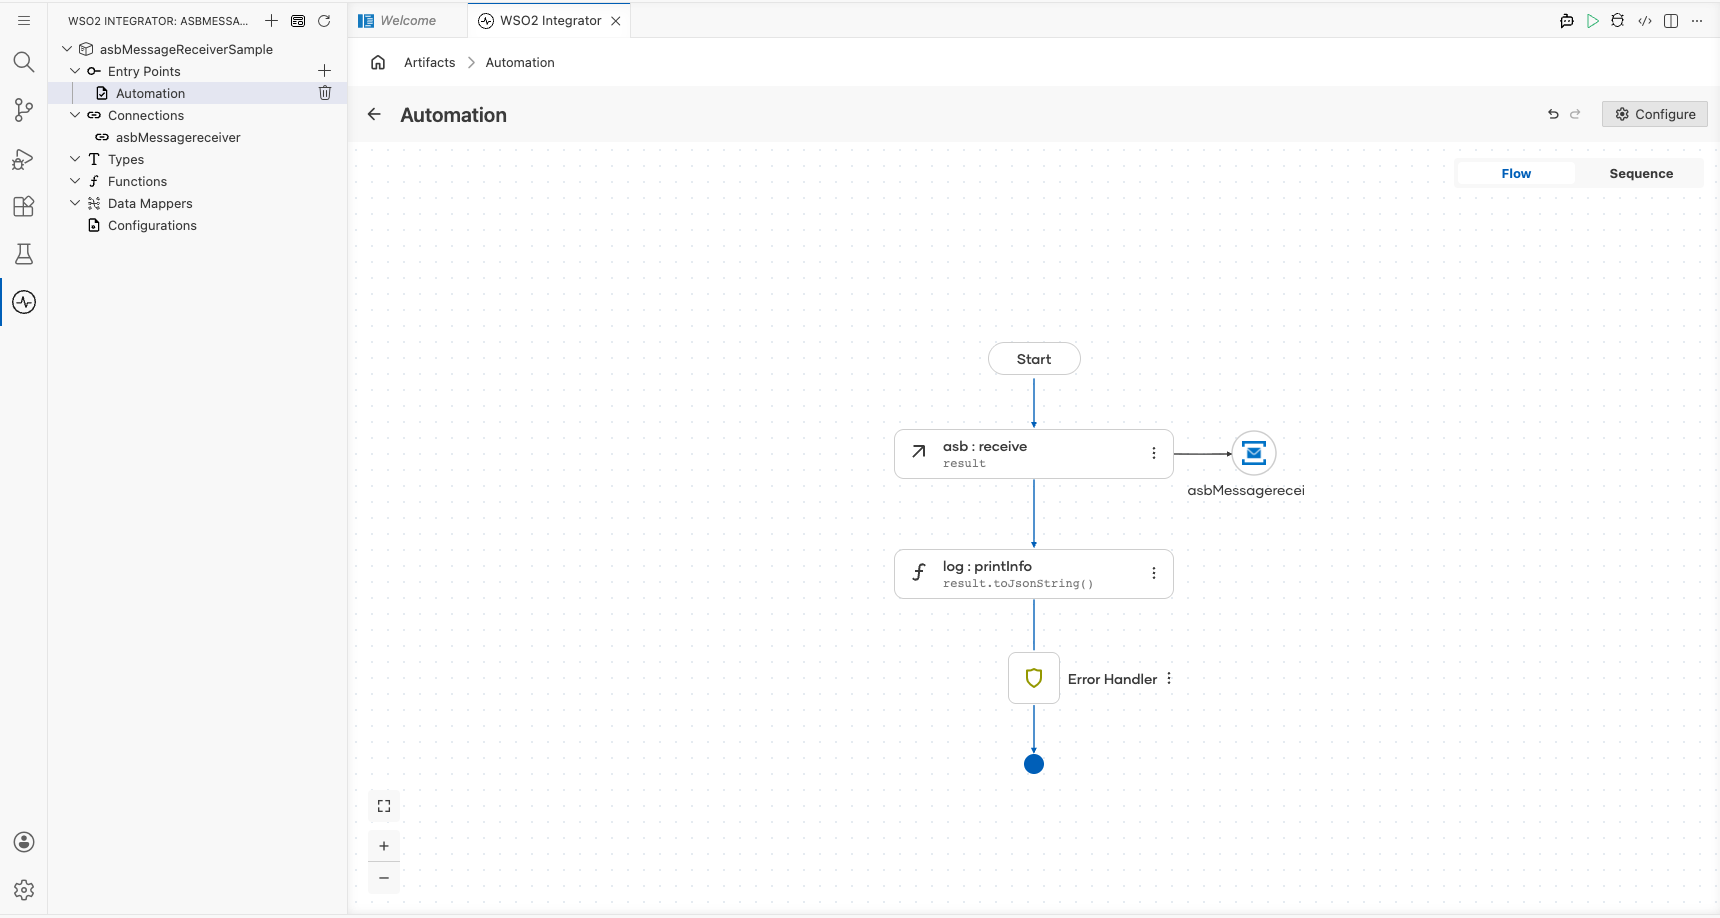This screenshot has width=1720, height=918.
Task: Open options menu for log printInfo node
Action: pos(1154,573)
